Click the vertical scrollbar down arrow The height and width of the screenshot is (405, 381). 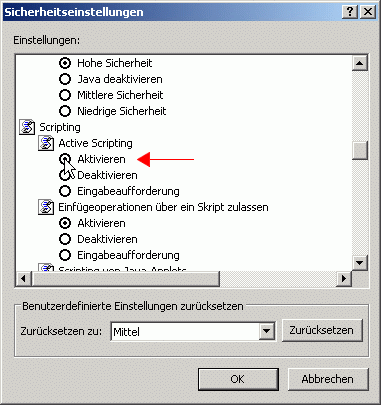(360, 263)
